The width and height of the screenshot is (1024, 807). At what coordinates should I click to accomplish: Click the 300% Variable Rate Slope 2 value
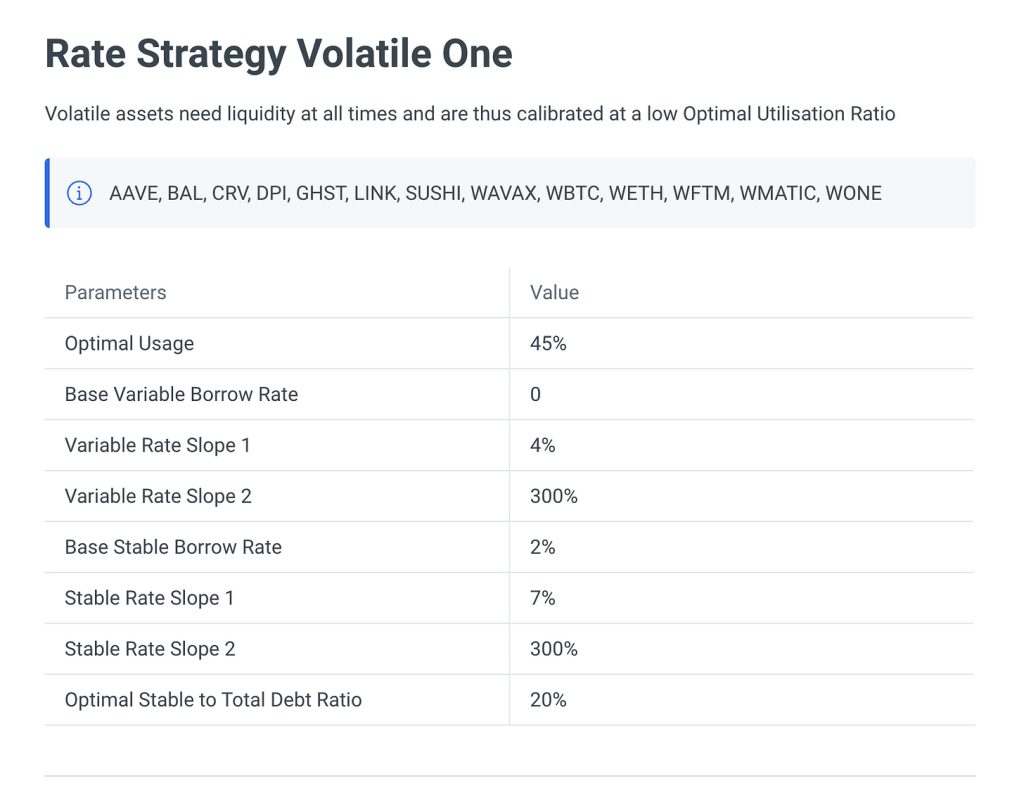pos(554,496)
